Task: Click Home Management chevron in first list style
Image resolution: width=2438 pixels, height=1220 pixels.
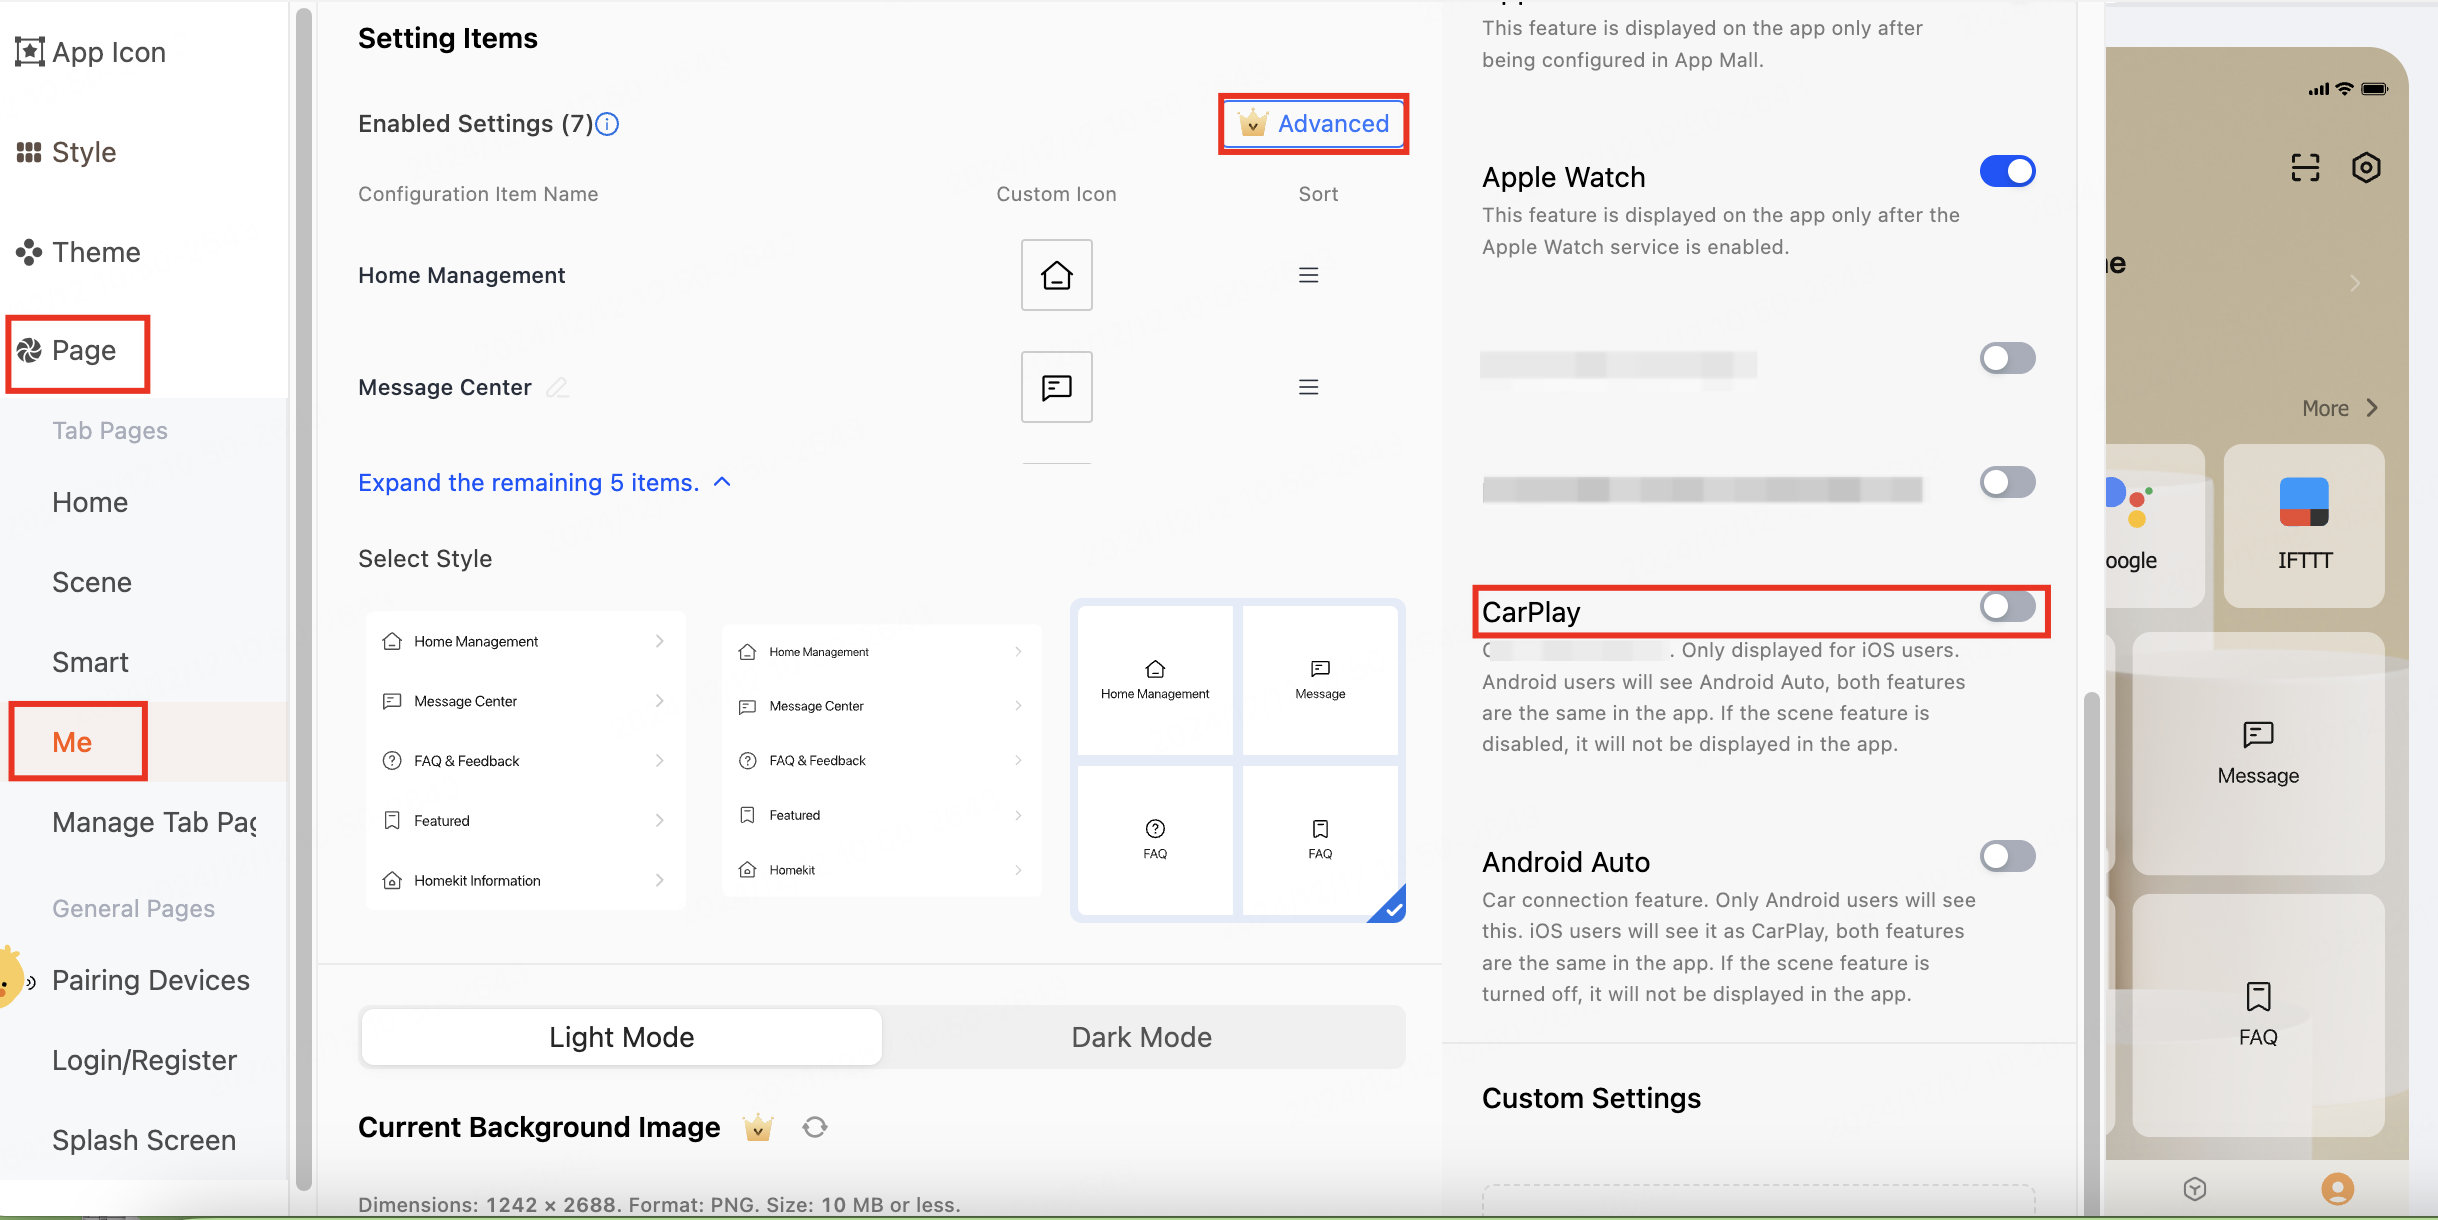Action: point(659,641)
